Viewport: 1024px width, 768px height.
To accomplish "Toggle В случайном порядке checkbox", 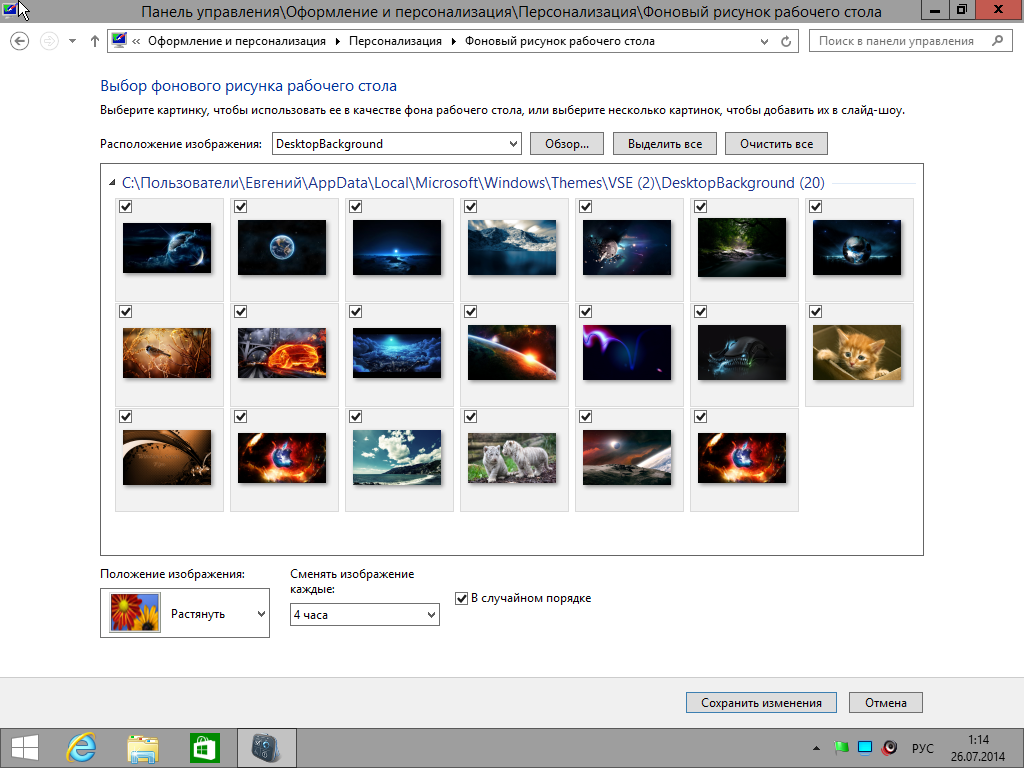I will click(461, 598).
